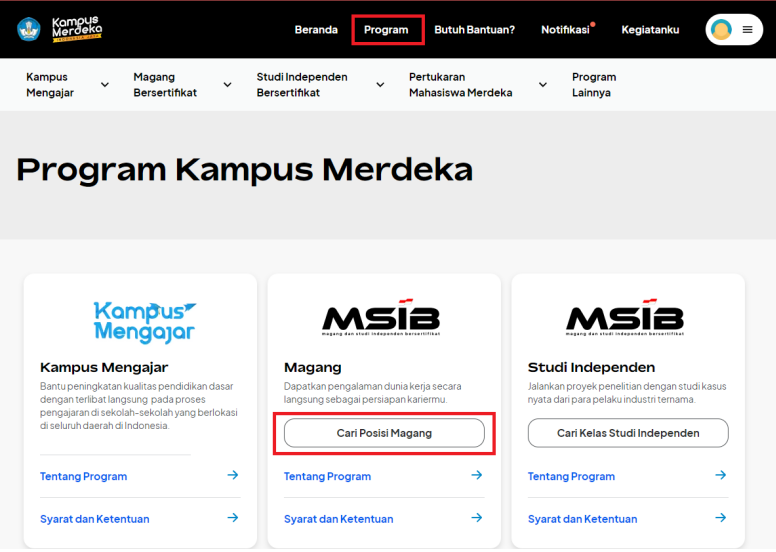Click arrow beside Kampus Mengajar Tentang Program
This screenshot has width=776, height=552.
(233, 475)
